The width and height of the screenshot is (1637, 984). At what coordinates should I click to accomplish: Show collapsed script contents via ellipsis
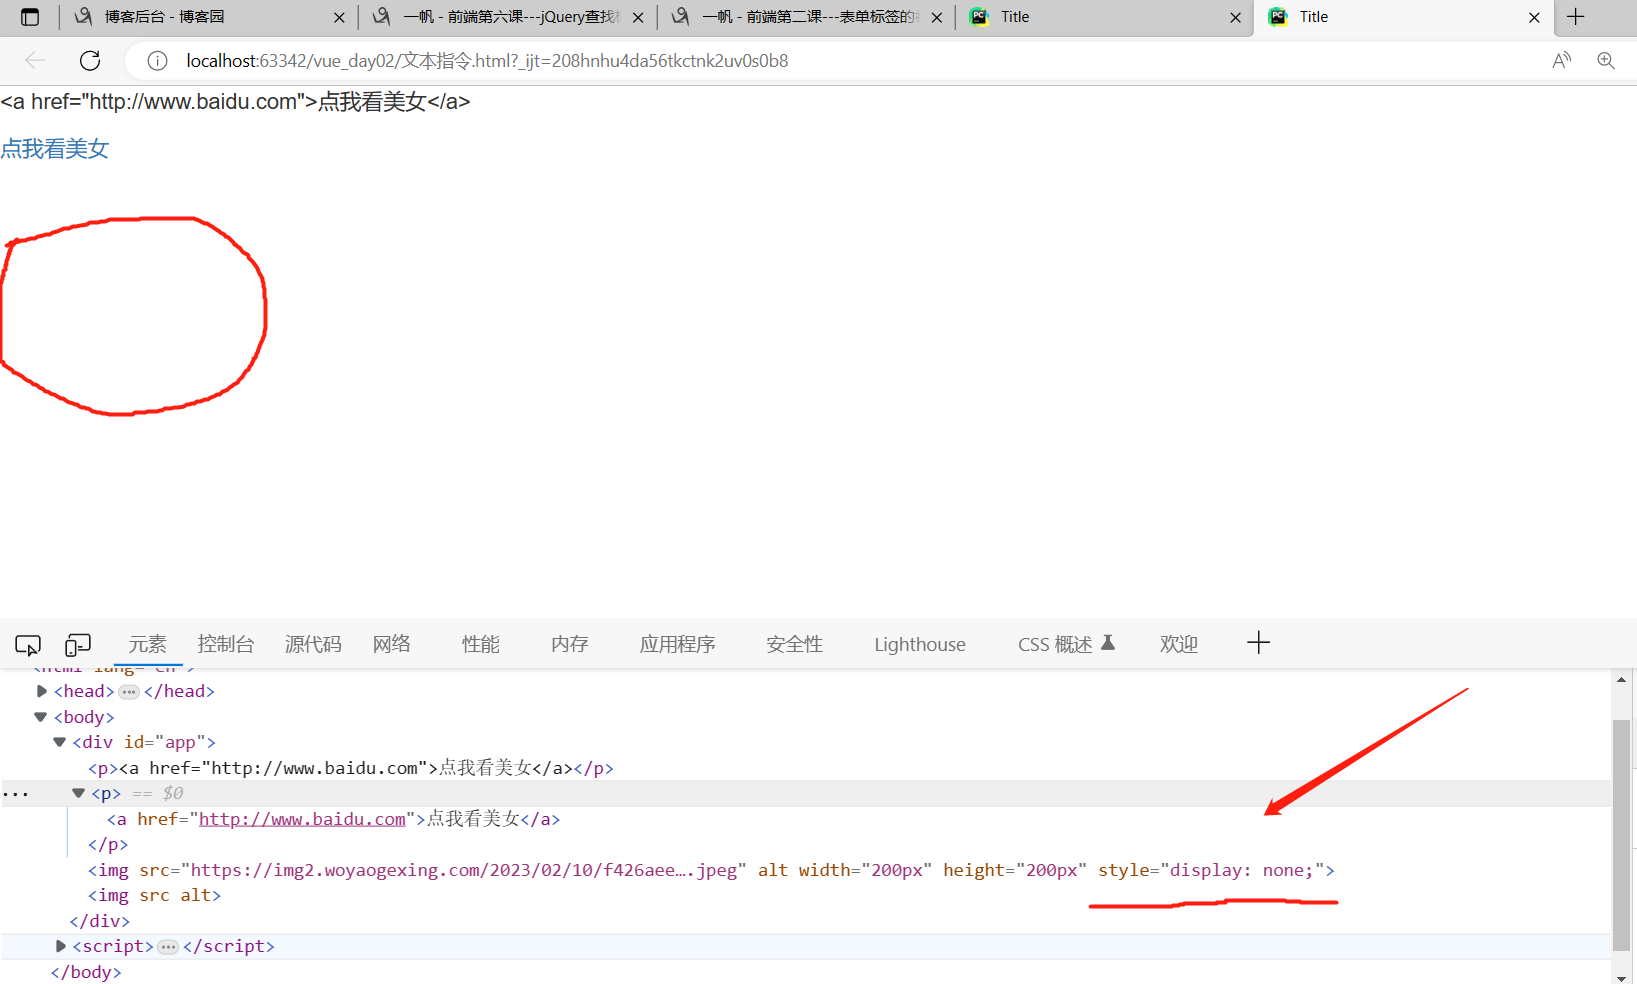(168, 947)
